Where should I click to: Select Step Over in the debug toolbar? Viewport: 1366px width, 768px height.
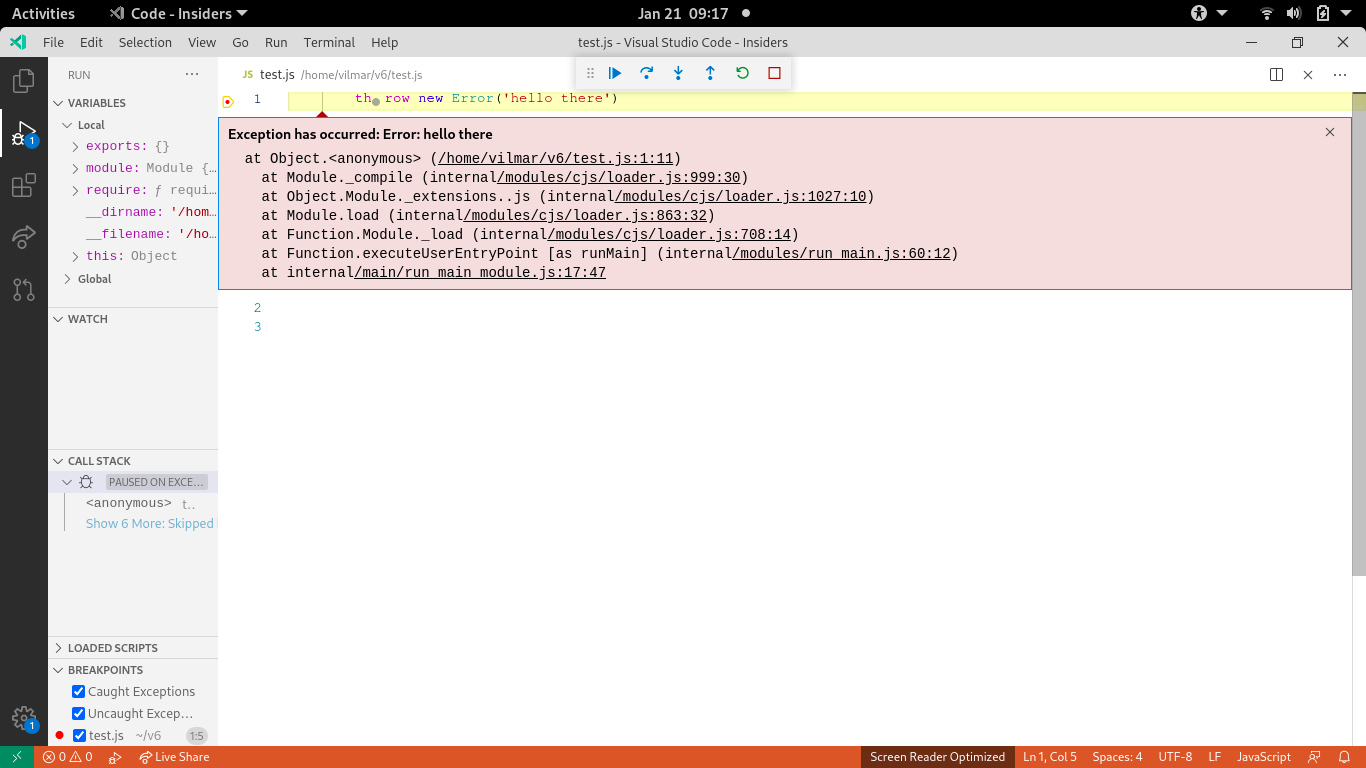[x=646, y=72]
